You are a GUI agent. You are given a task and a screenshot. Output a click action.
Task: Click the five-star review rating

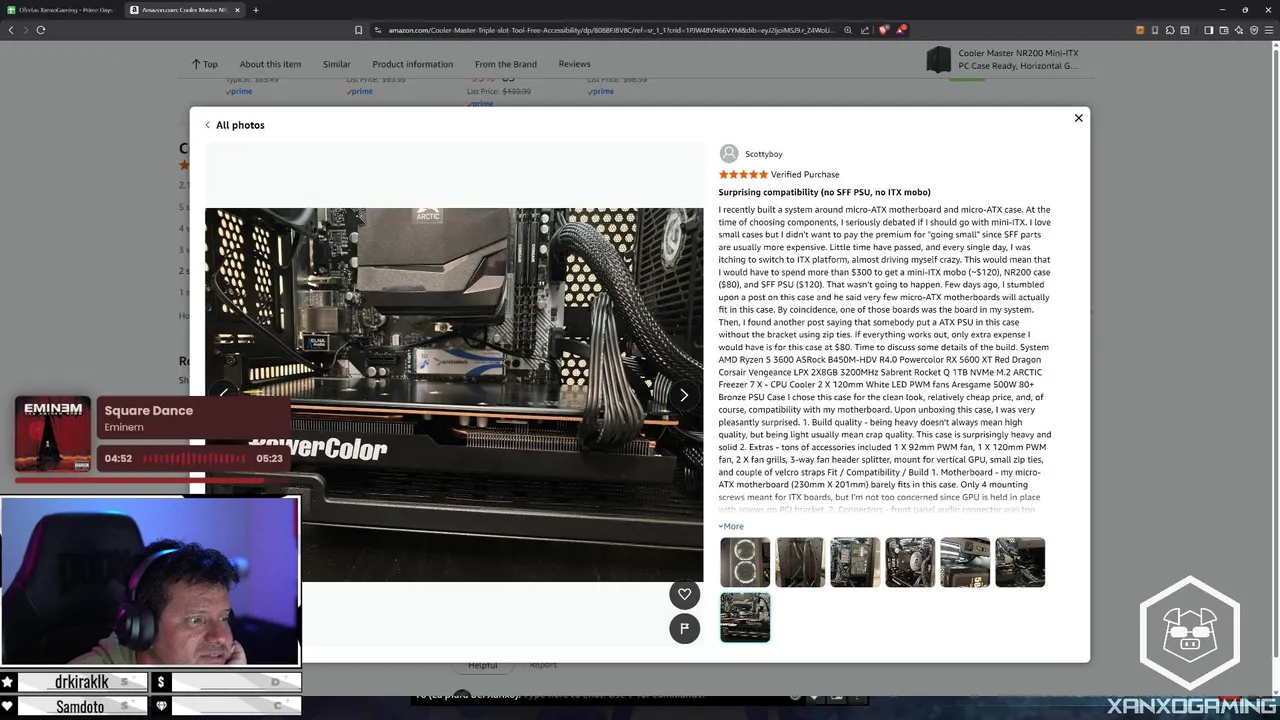coord(743,174)
